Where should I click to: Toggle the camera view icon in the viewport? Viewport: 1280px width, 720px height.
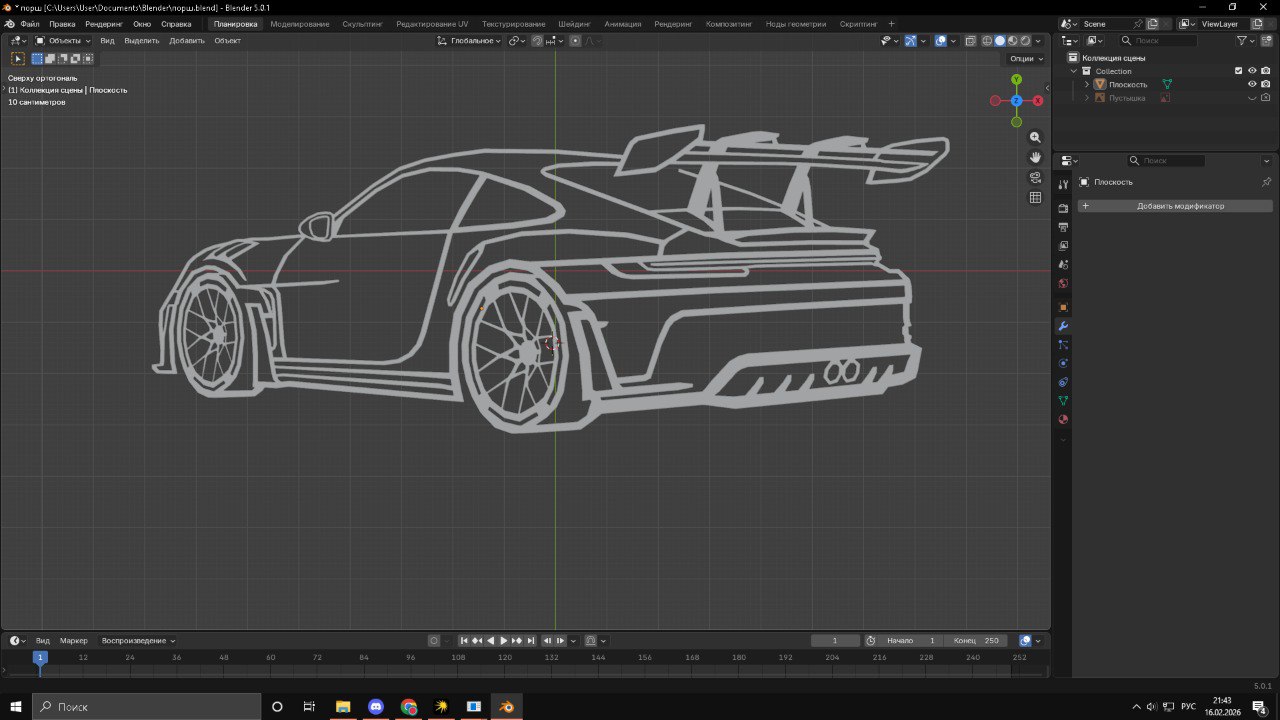click(x=1035, y=177)
